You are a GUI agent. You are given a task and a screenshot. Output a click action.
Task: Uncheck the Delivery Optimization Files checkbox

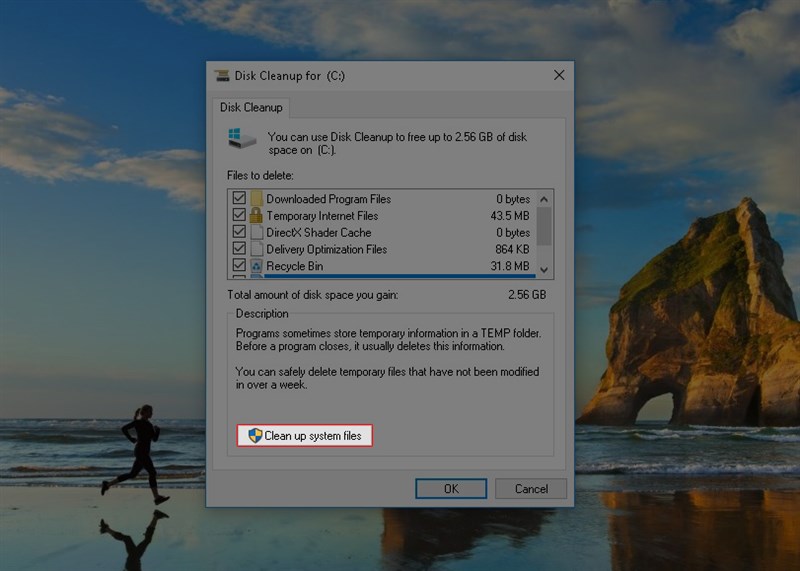click(x=239, y=249)
